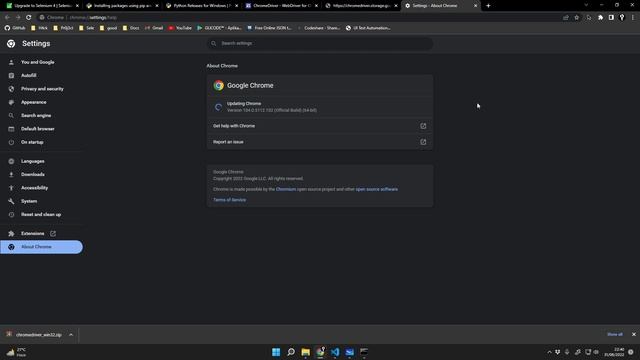Switch to the chromedriver.storage tab
640x360 pixels.
[361, 6]
